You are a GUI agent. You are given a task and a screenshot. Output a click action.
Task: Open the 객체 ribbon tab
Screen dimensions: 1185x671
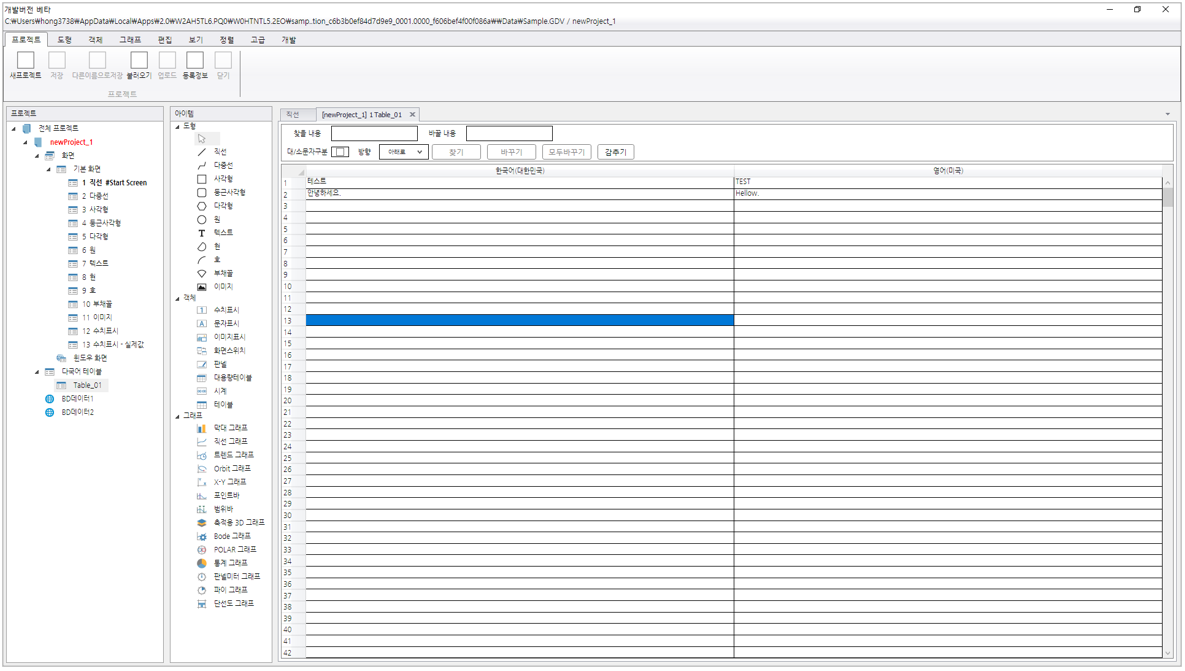95,39
